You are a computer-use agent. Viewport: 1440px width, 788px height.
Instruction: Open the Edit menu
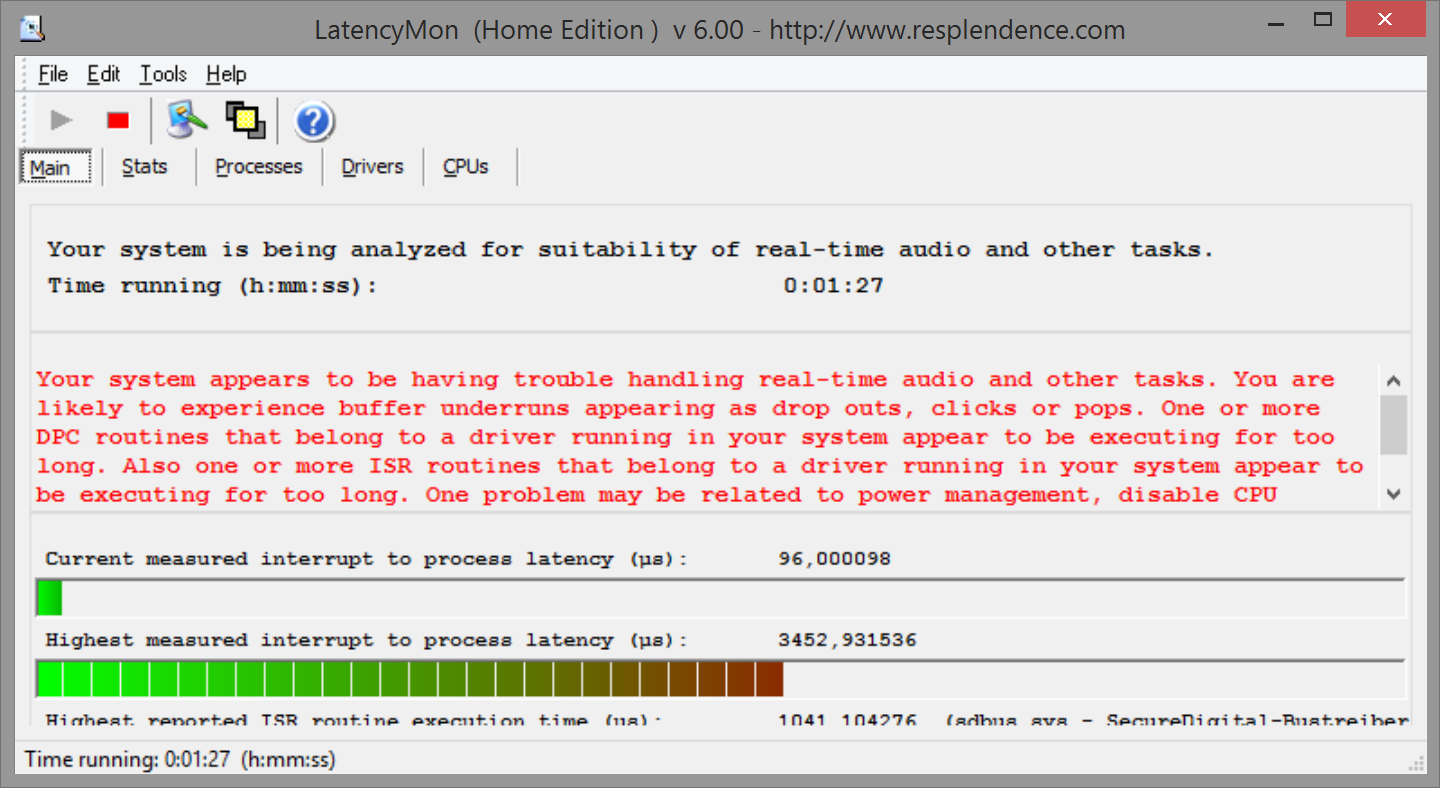click(x=104, y=74)
